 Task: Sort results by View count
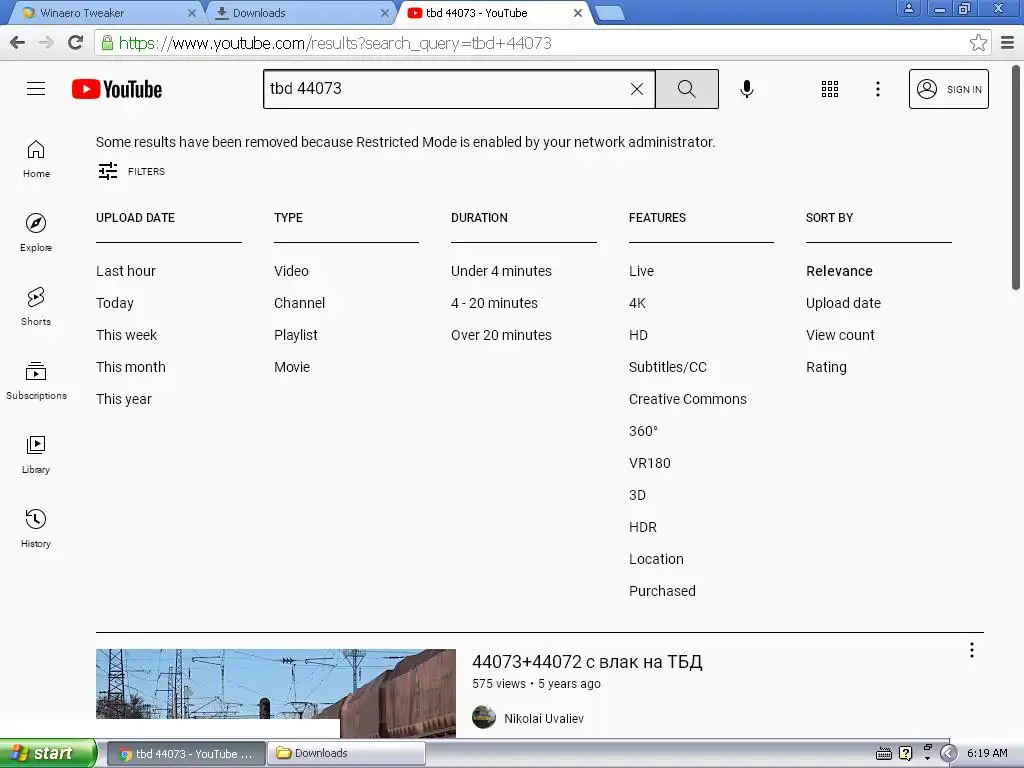pyautogui.click(x=840, y=335)
